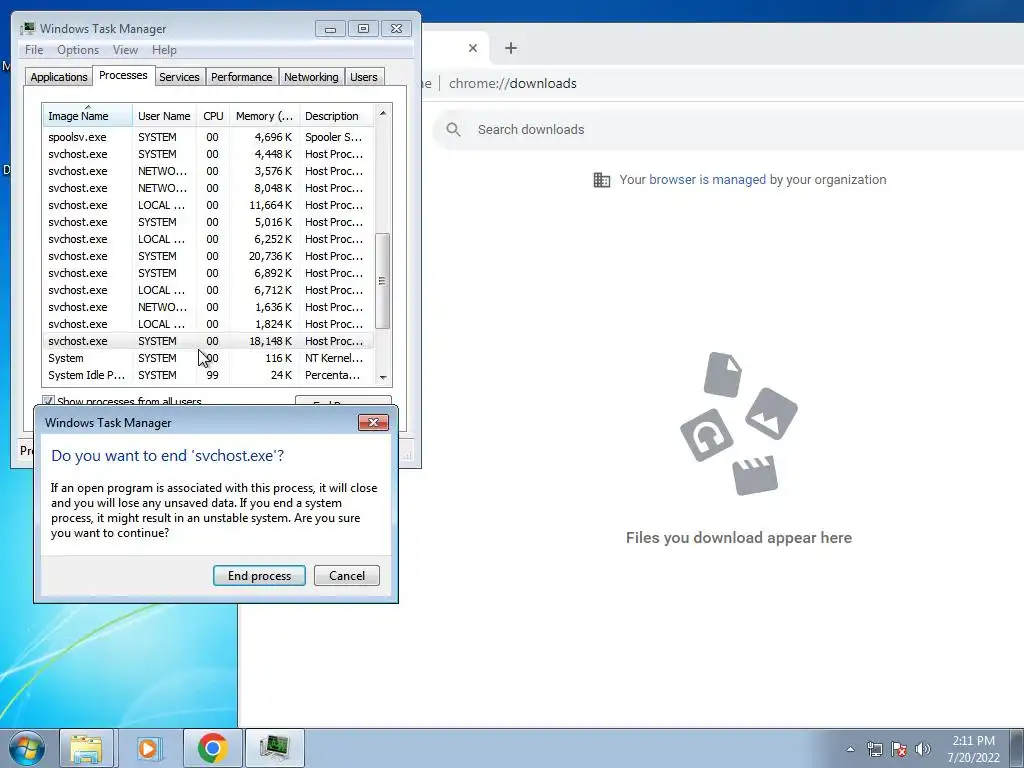
Task: Sort by CPU column header
Action: tap(213, 116)
